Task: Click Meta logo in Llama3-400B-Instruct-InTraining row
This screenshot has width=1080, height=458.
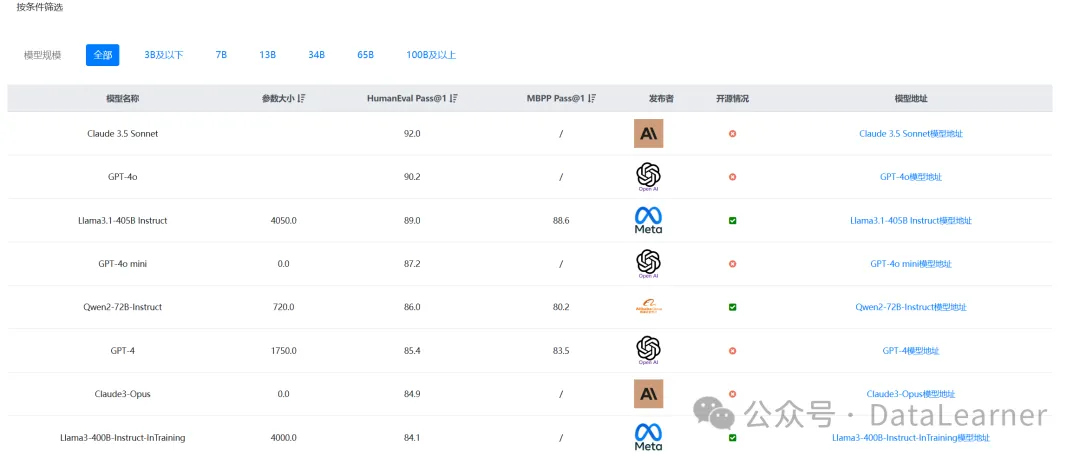Action: tap(648, 437)
